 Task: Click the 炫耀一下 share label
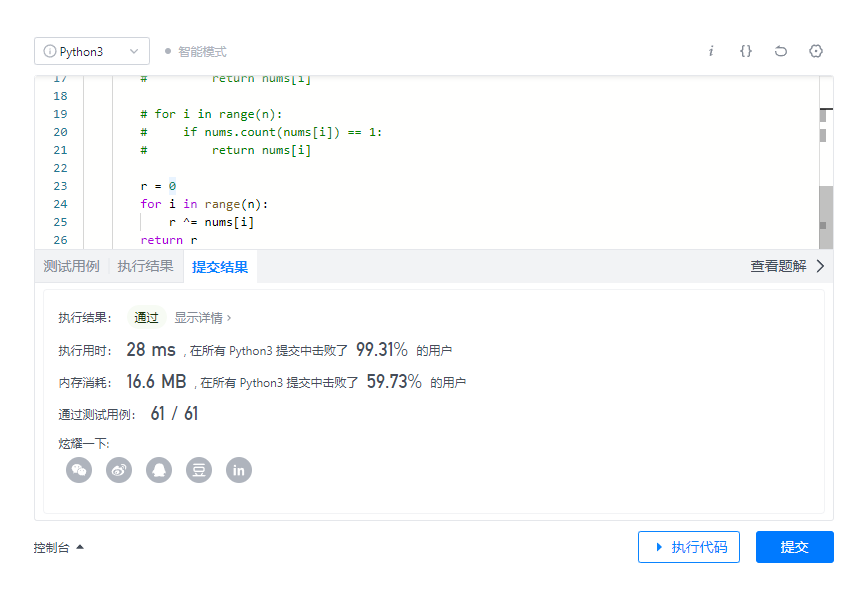tap(84, 444)
